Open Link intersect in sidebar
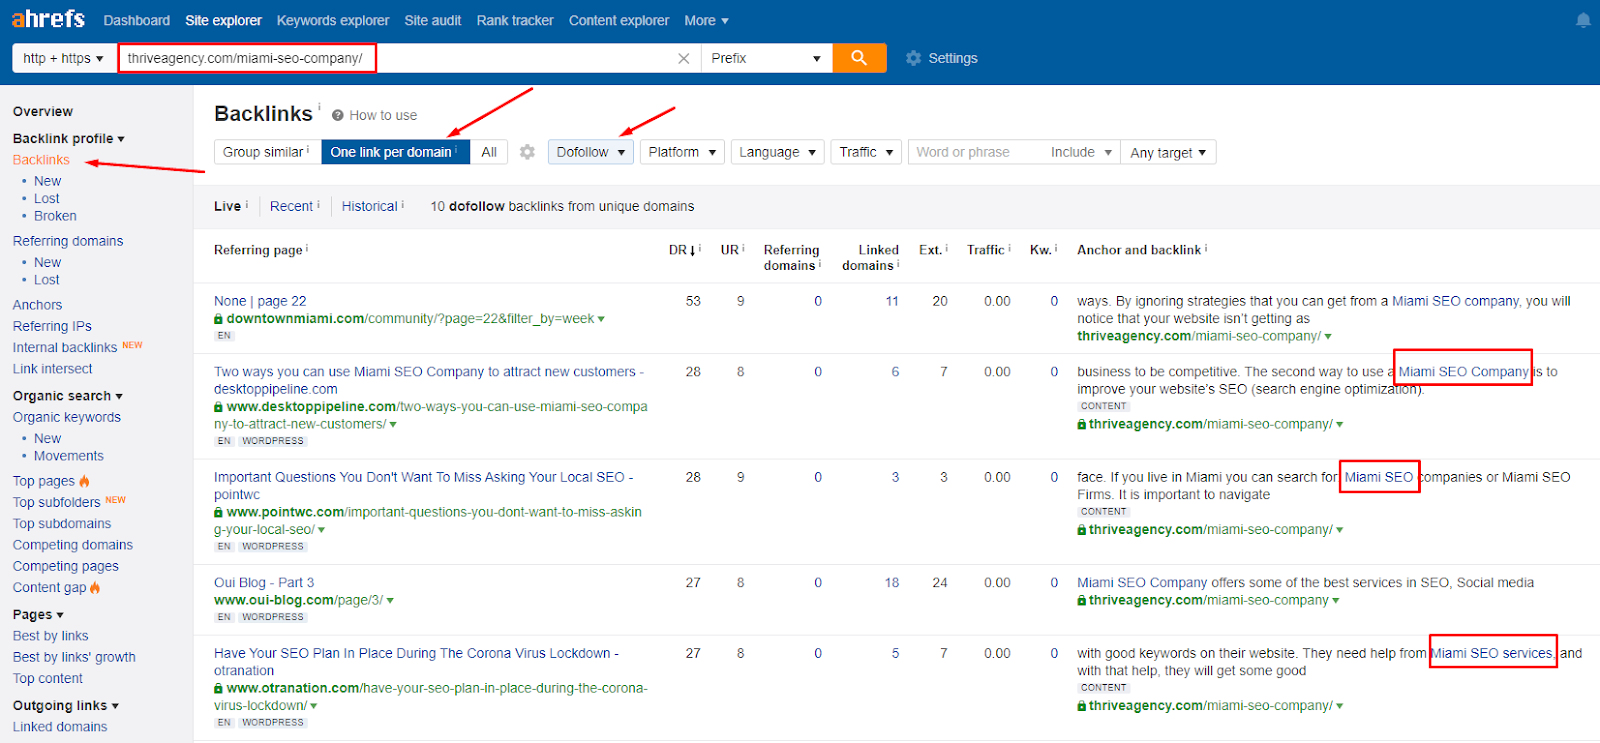Viewport: 1600px width, 743px height. coord(52,369)
